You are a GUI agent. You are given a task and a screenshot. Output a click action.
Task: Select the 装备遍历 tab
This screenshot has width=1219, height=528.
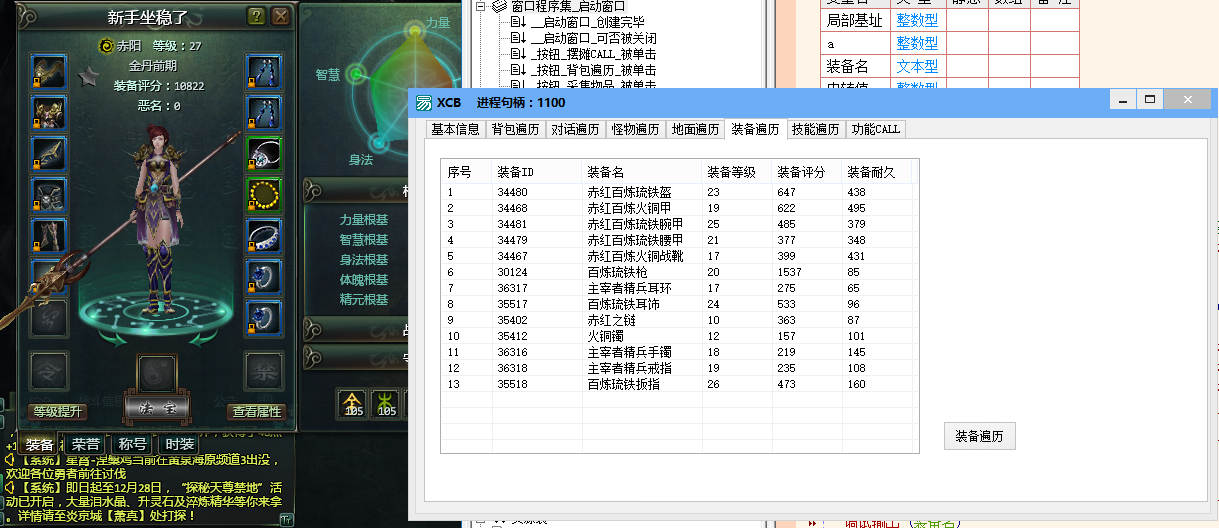[755, 128]
